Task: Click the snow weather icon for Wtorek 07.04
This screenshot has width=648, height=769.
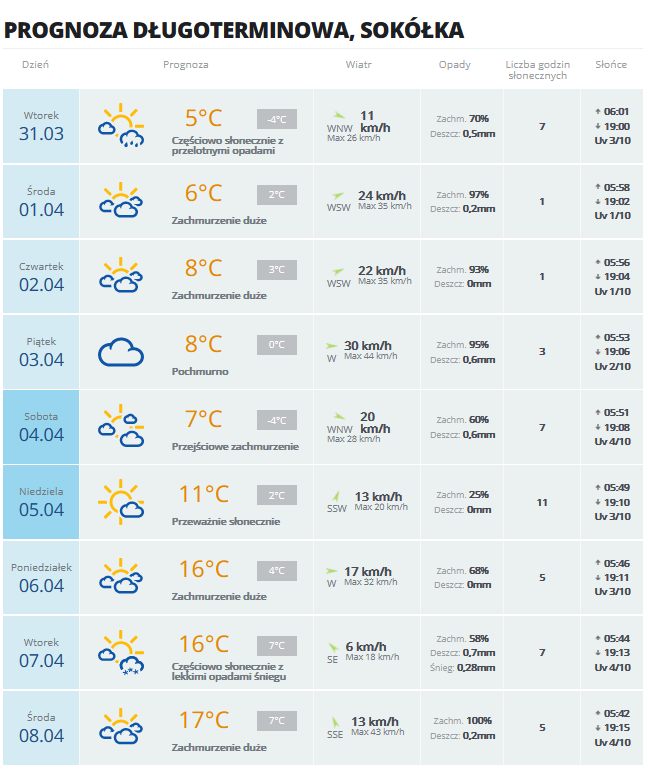Action: coord(121,652)
